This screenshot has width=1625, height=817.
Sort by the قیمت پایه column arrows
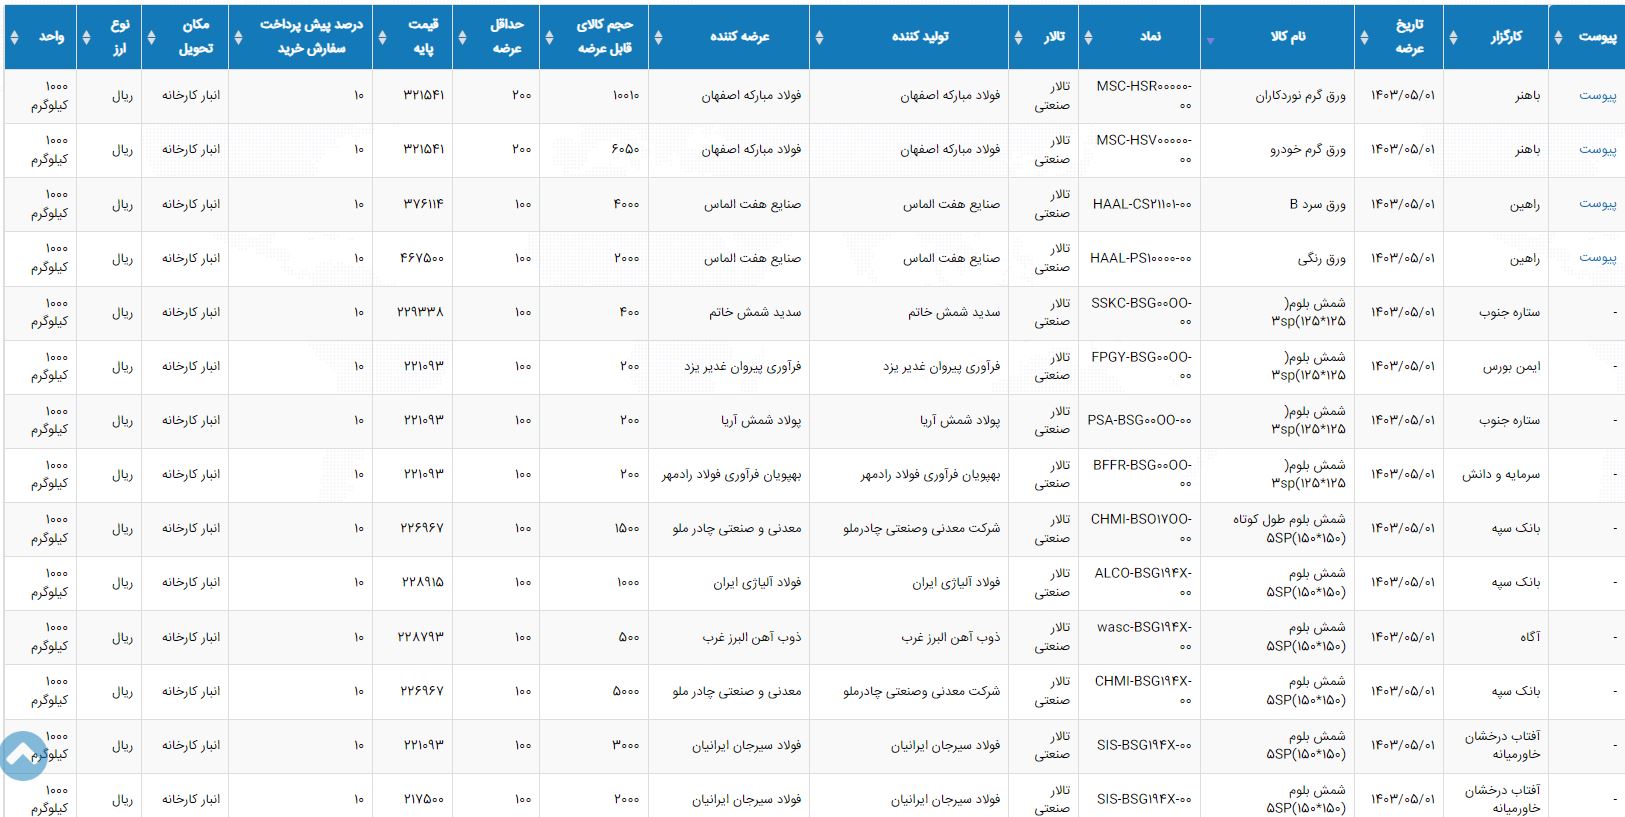click(x=382, y=37)
